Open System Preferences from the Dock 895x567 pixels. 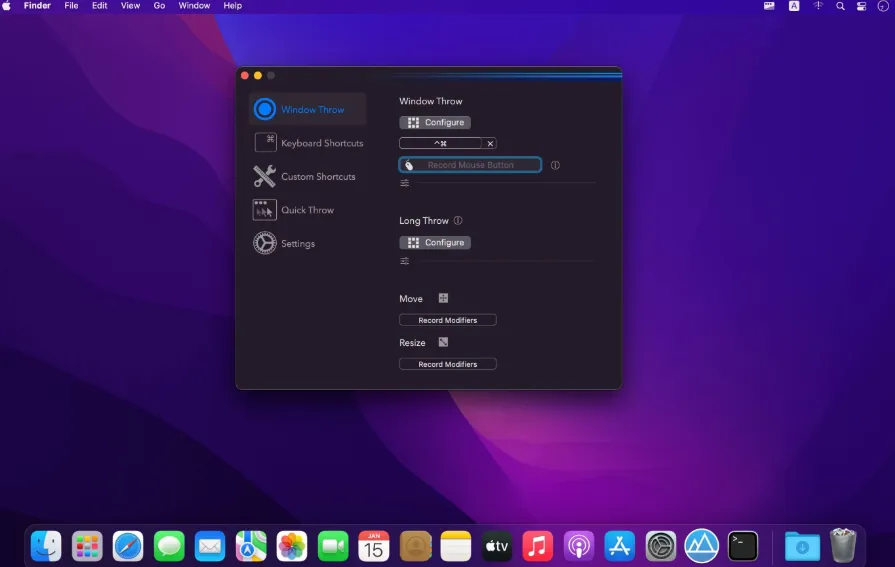pos(660,546)
